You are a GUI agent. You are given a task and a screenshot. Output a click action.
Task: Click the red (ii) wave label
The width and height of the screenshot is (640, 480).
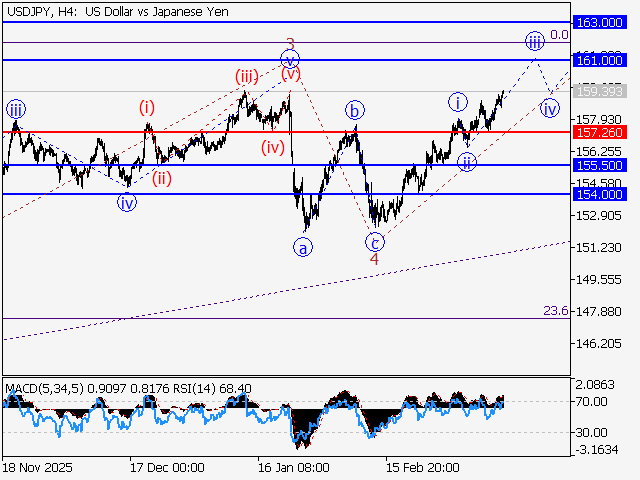pyautogui.click(x=161, y=180)
